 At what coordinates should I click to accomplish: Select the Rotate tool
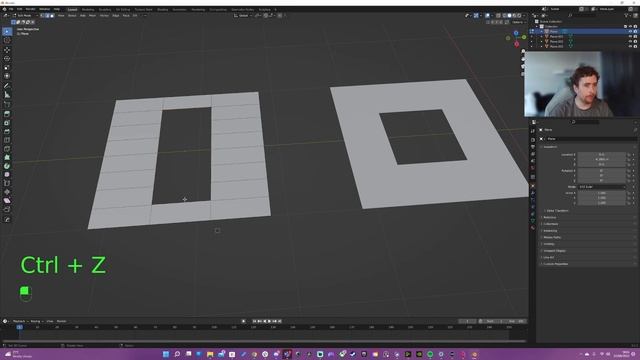pyautogui.click(x=7, y=58)
